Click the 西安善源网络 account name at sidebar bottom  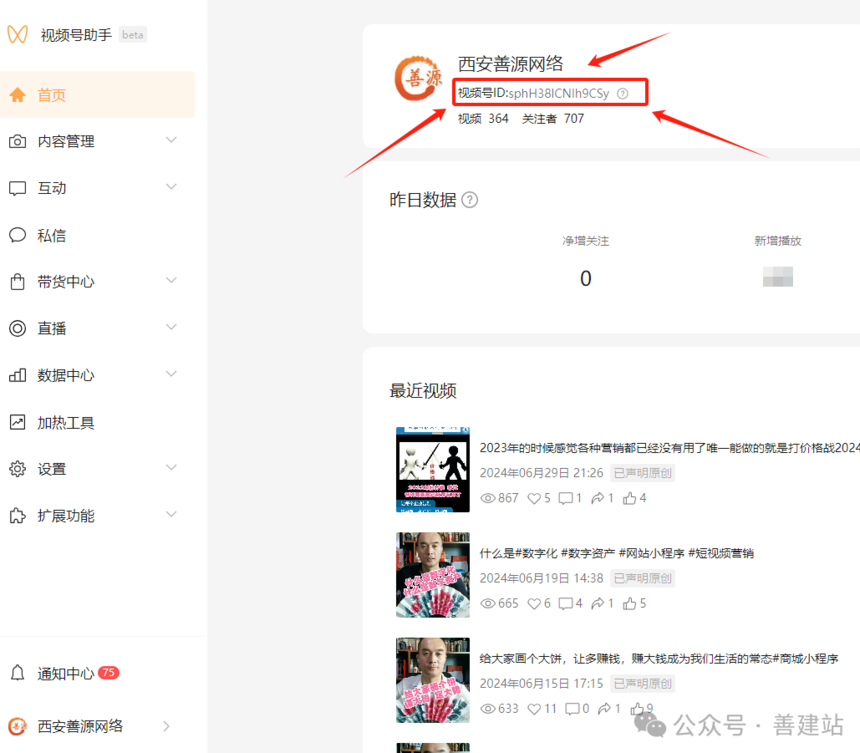click(x=80, y=726)
